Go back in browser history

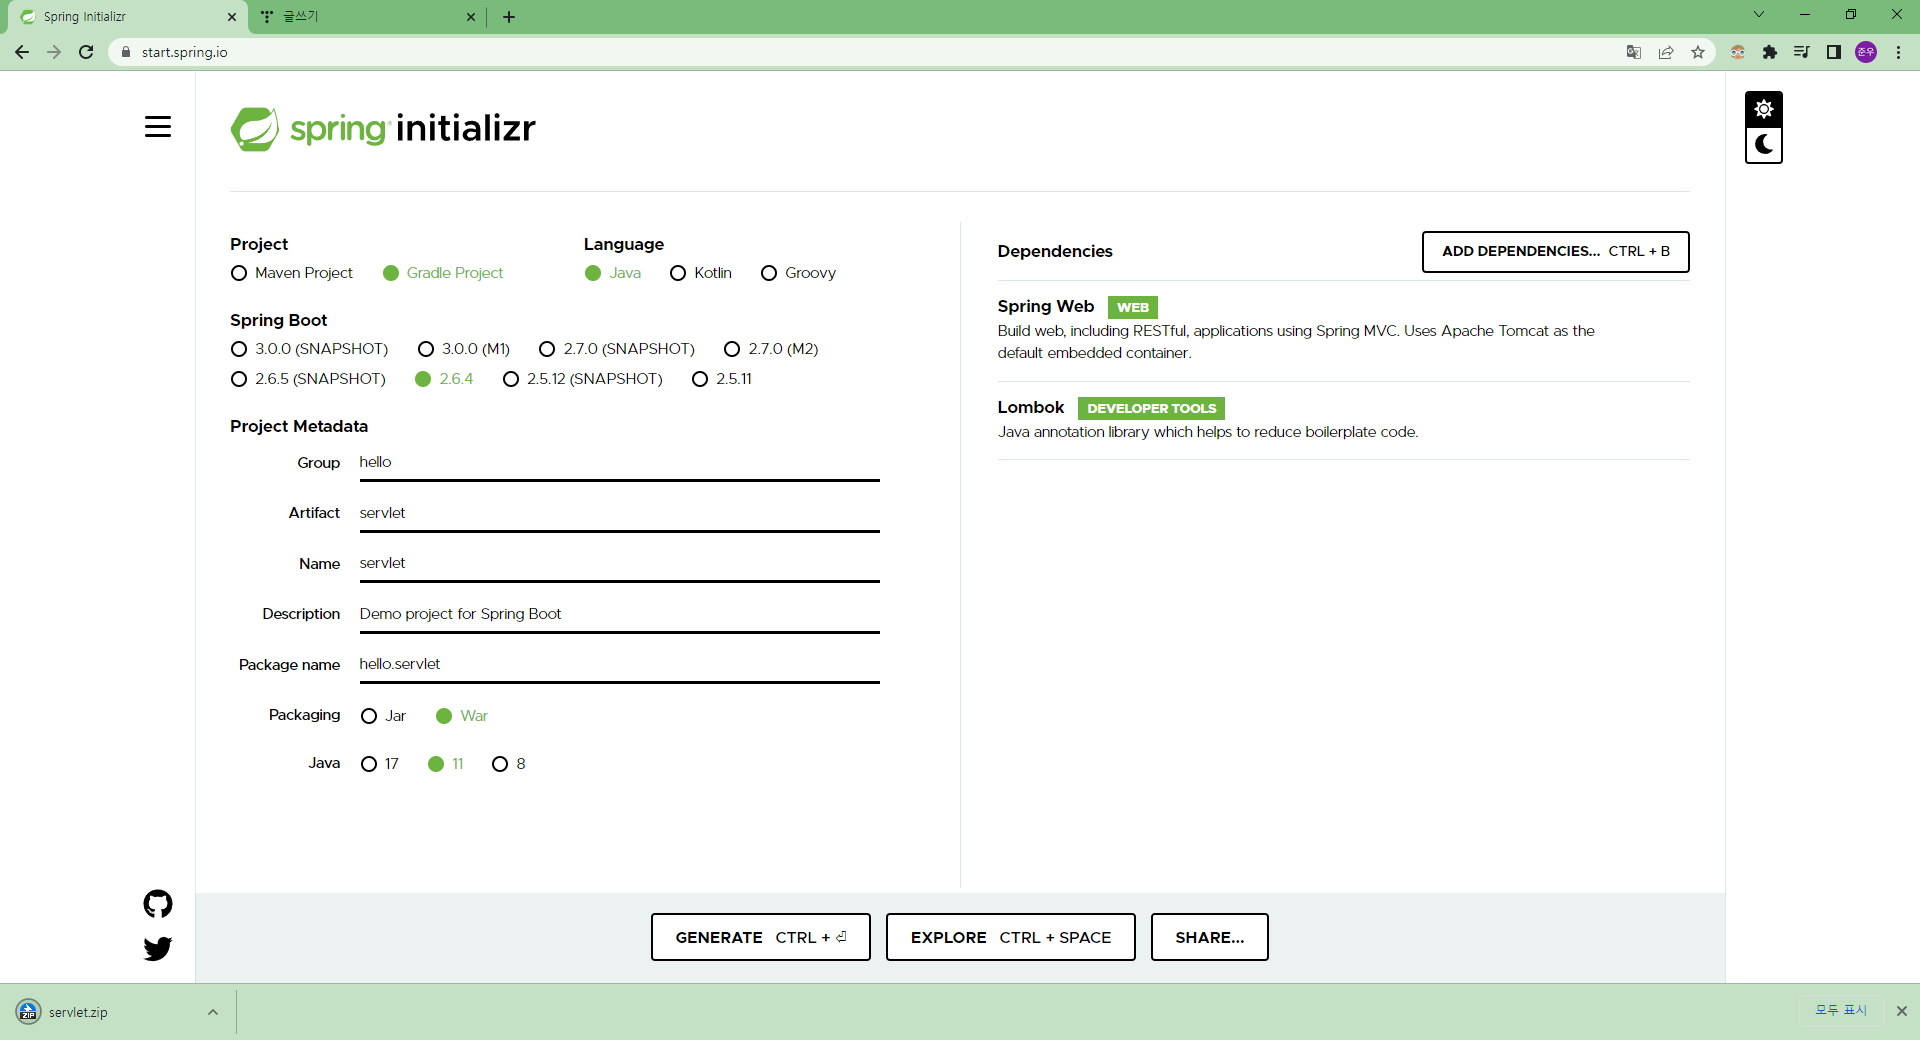tap(22, 52)
